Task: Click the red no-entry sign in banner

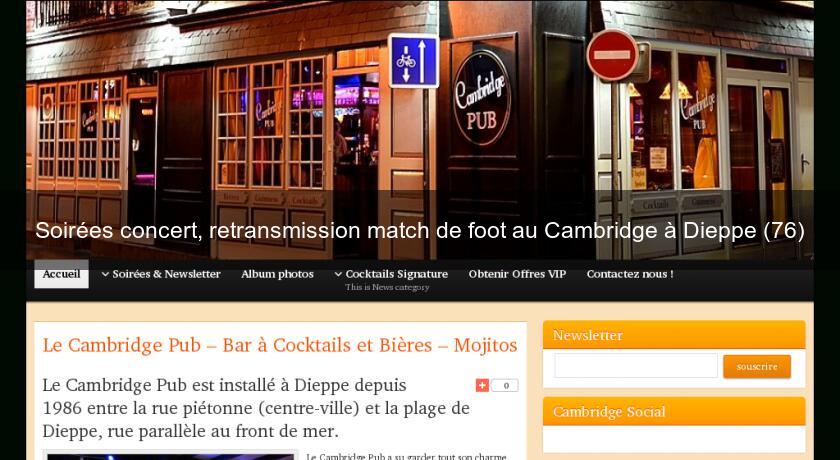Action: (x=612, y=55)
